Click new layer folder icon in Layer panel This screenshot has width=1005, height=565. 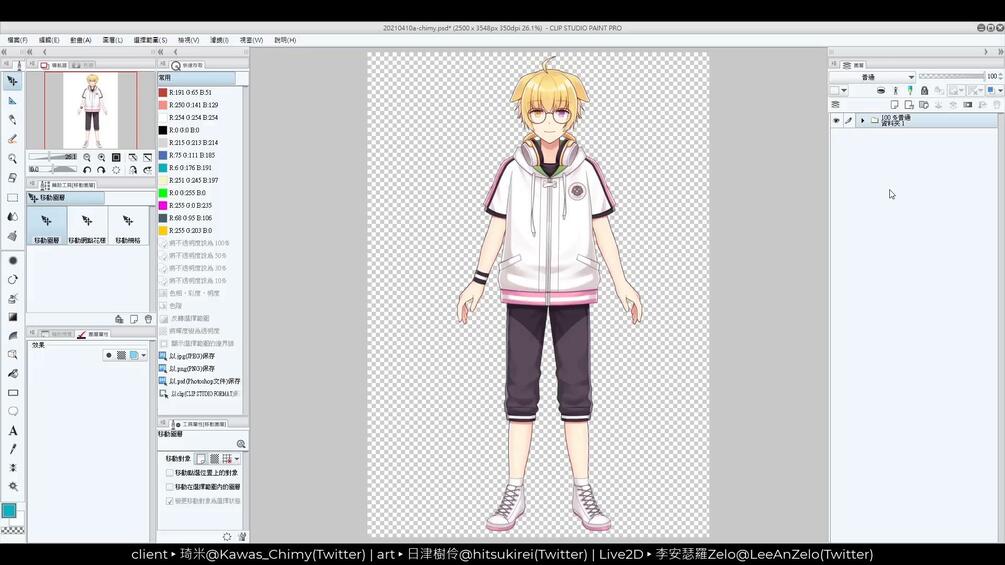(924, 104)
